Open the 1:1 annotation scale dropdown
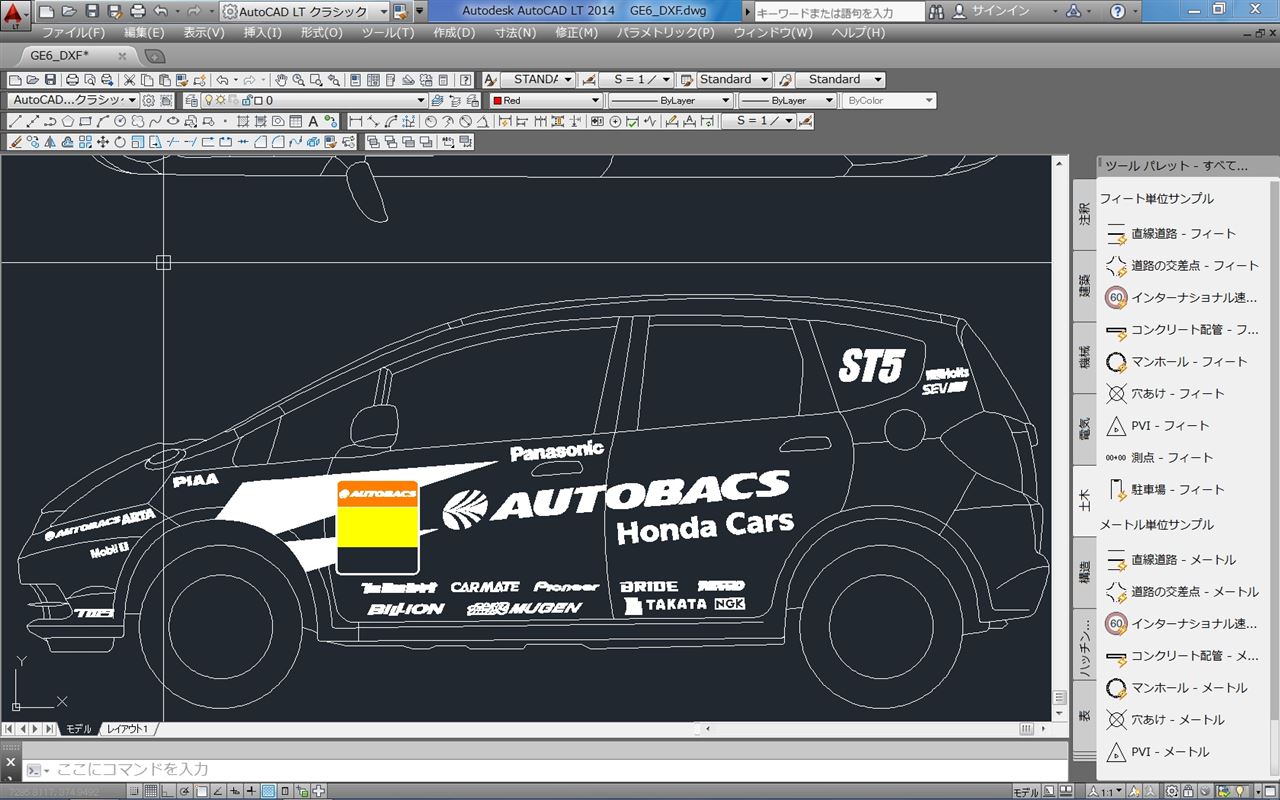This screenshot has width=1280, height=800. pyautogui.click(x=1105, y=791)
